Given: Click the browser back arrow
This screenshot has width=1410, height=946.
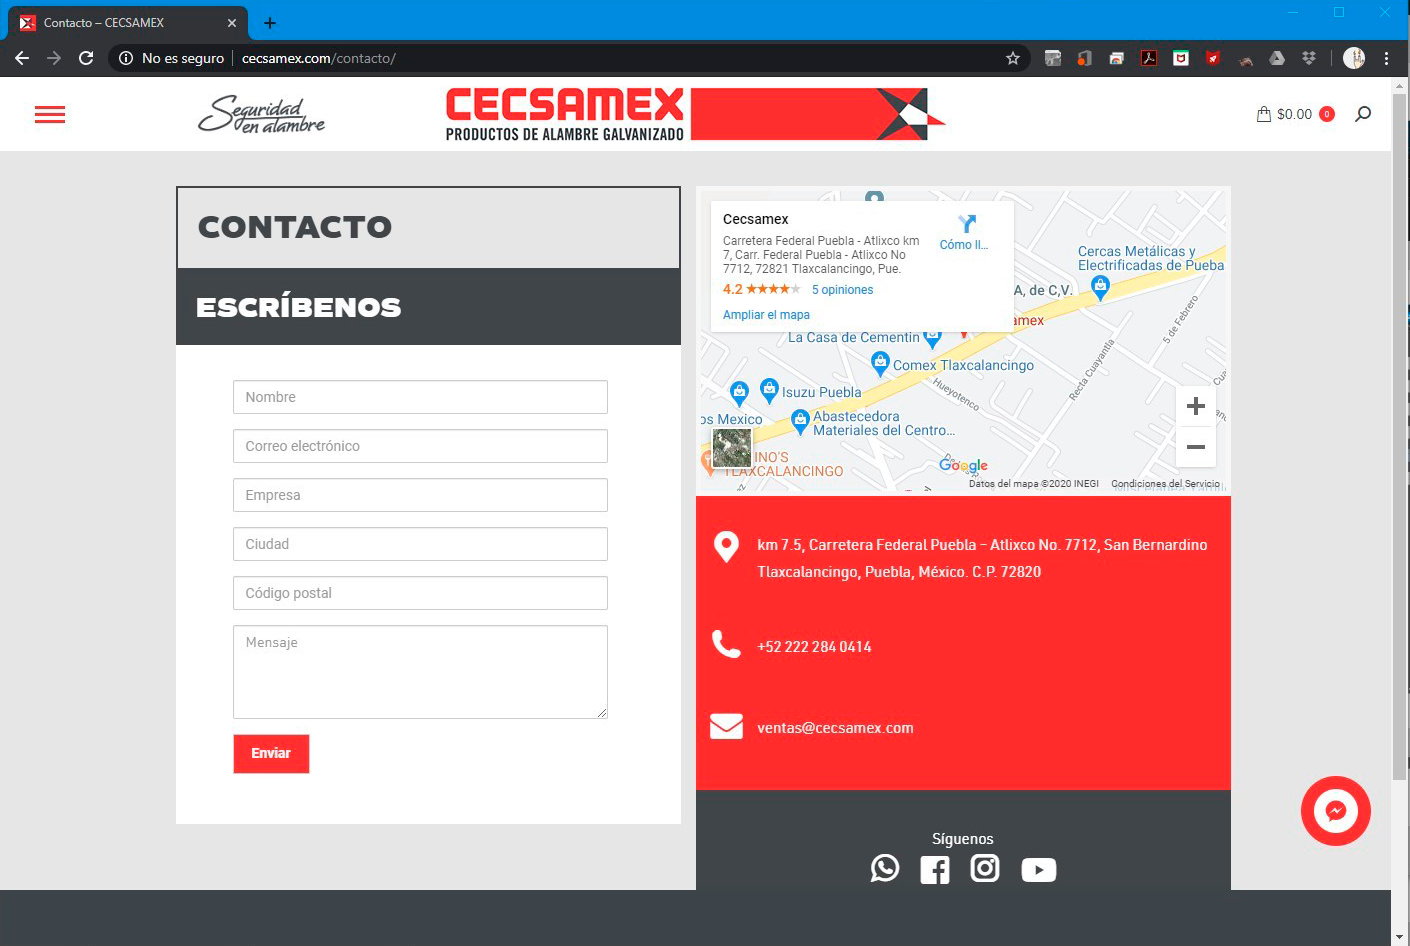Looking at the screenshot, I should [22, 58].
